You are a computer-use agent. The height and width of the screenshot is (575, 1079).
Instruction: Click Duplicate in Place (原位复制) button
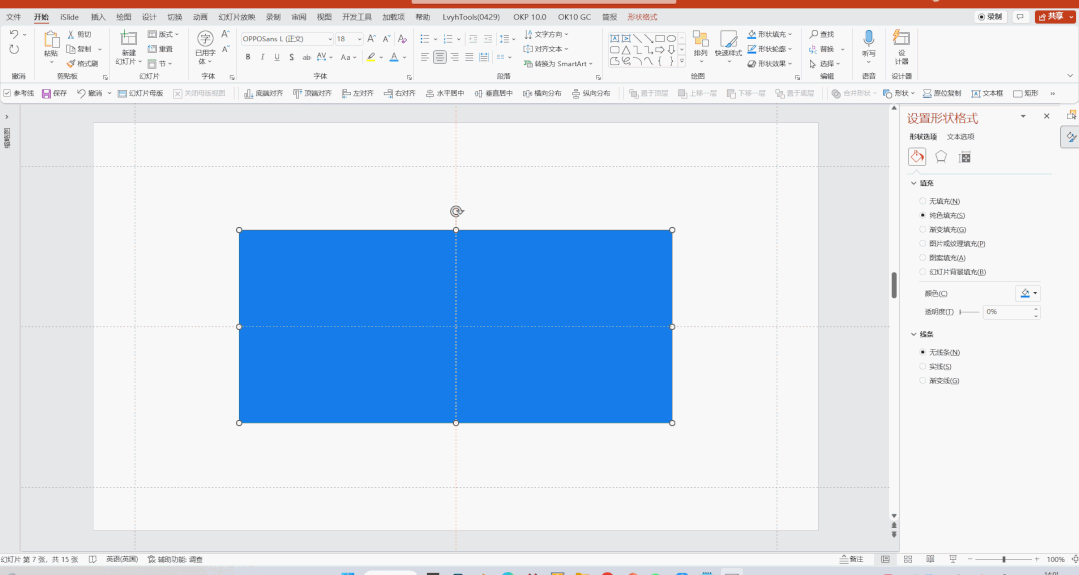pos(942,94)
